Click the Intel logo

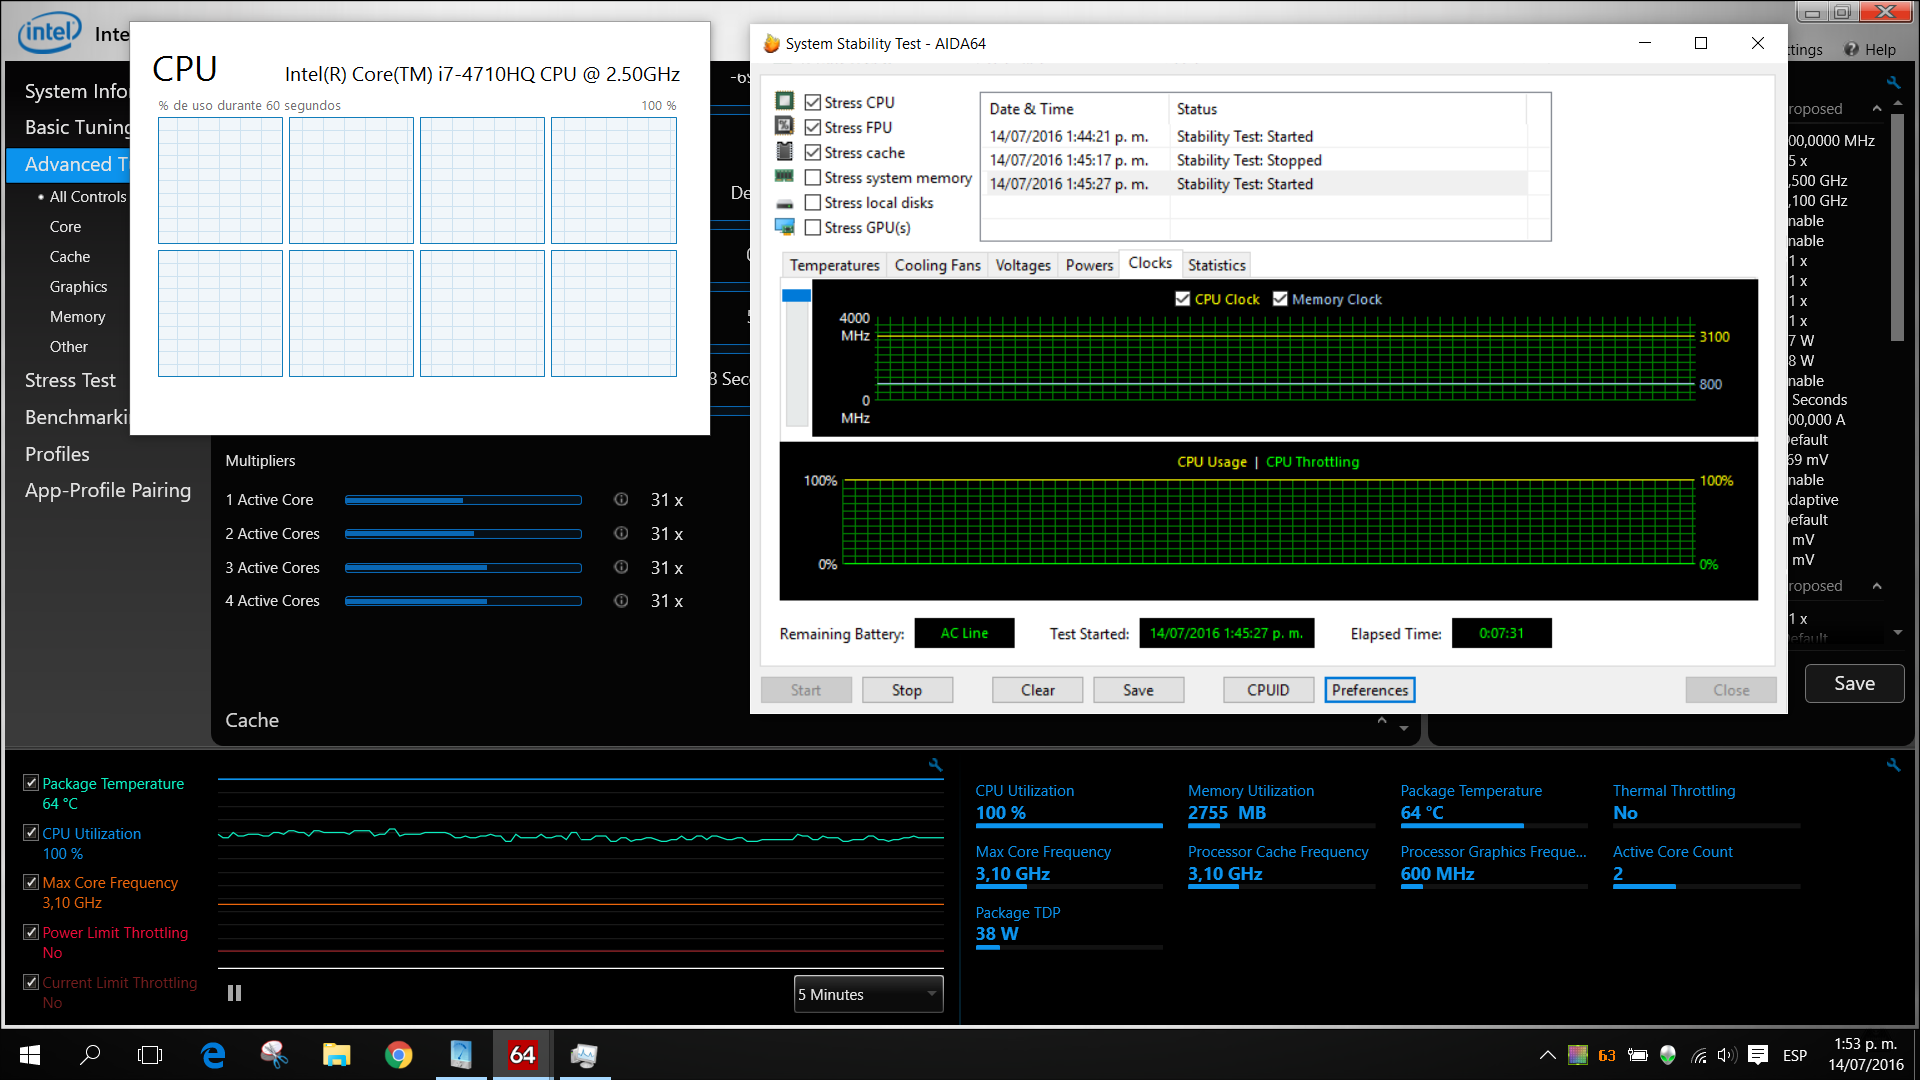(x=49, y=33)
